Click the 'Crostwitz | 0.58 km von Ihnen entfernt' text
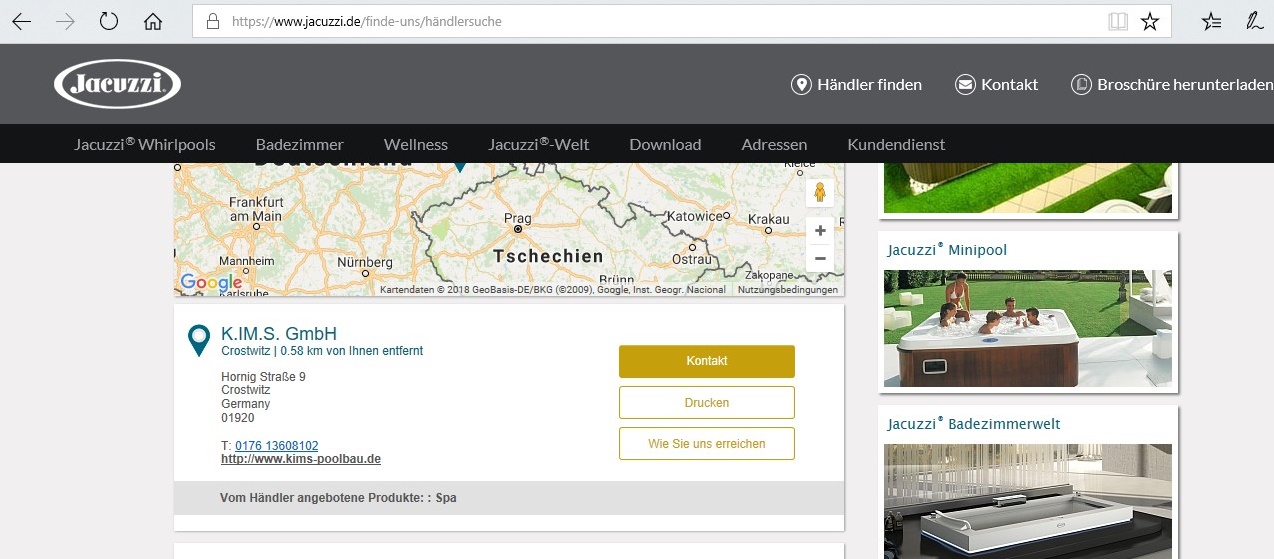The height and width of the screenshot is (559, 1274). point(322,351)
